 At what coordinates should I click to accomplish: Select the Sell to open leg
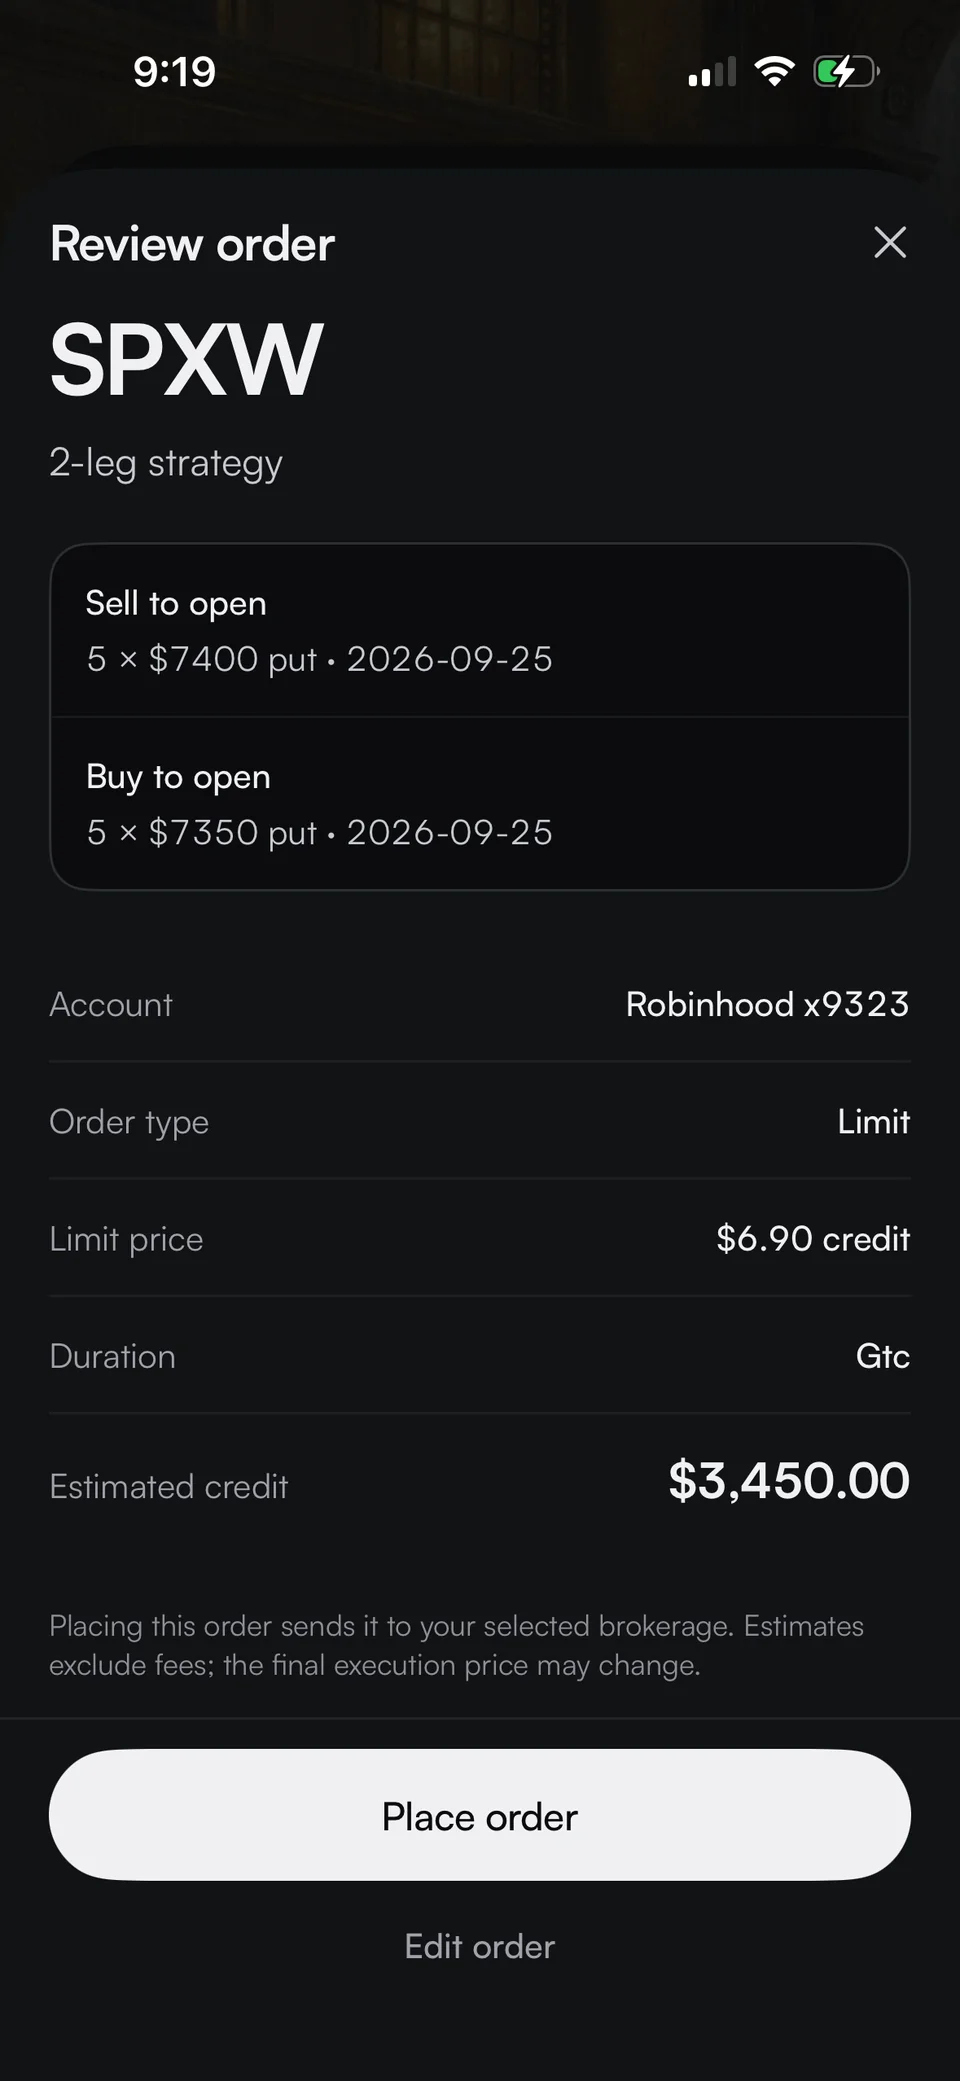[x=480, y=631]
